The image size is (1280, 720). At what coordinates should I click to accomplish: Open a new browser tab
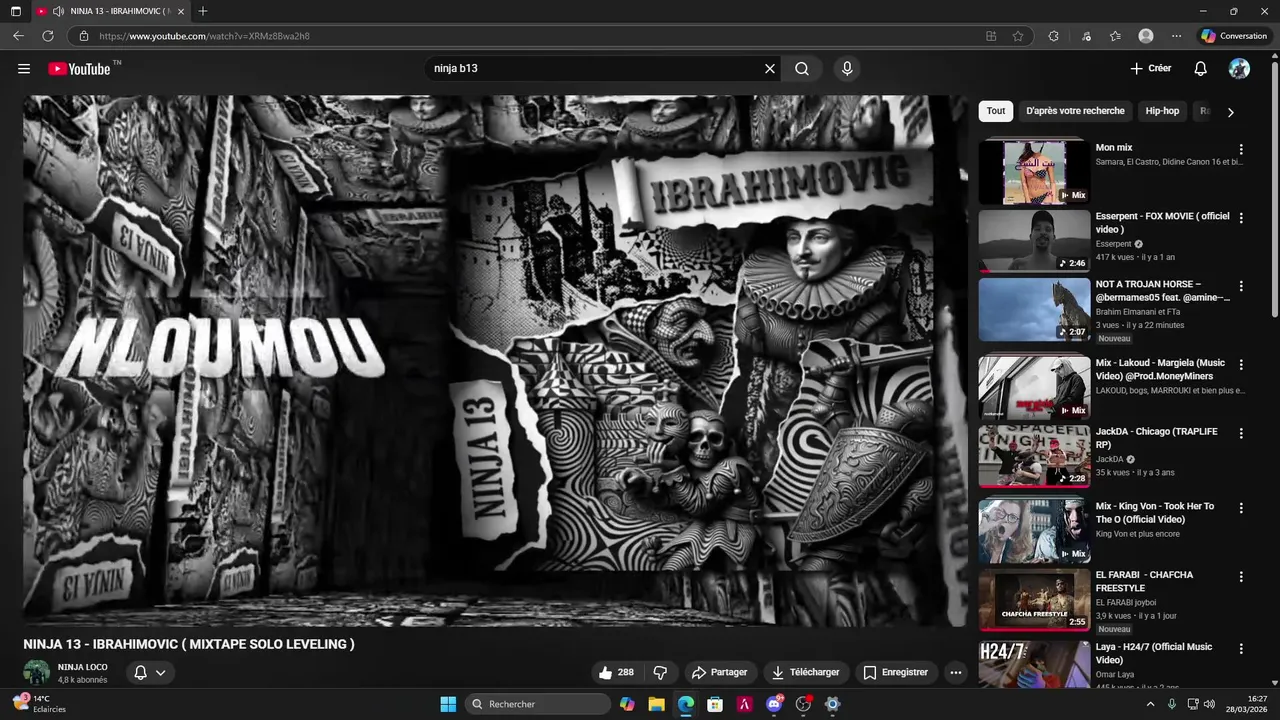point(203,11)
